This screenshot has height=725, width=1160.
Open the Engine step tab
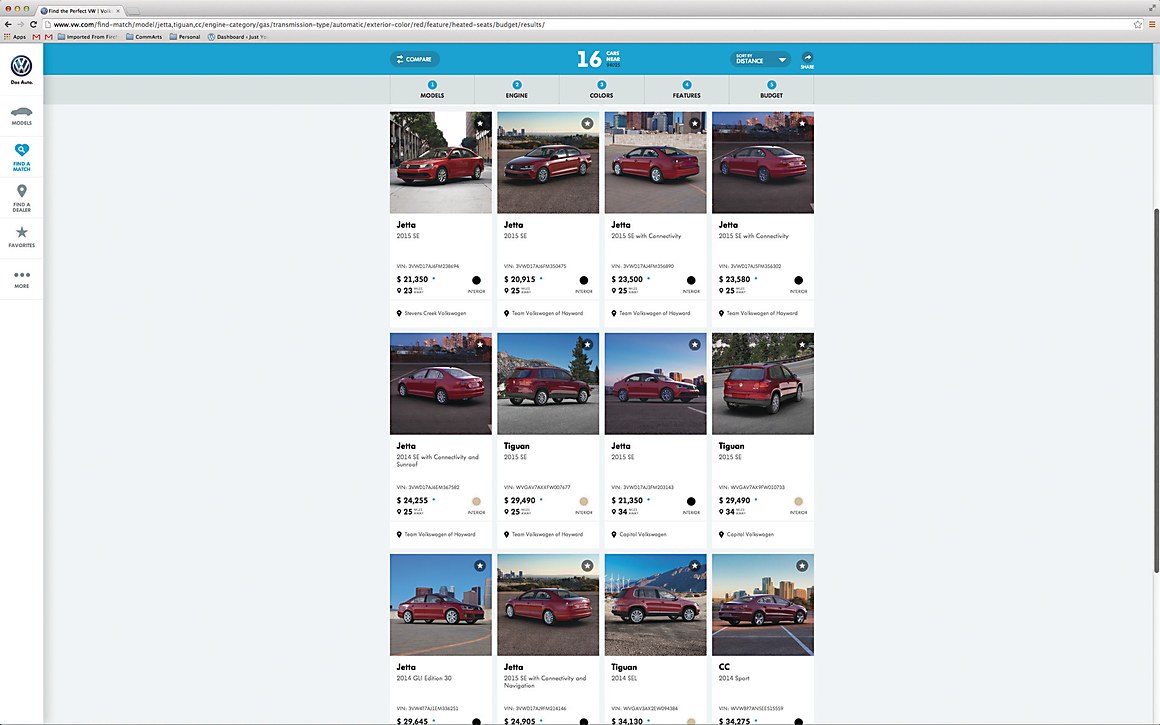[x=516, y=90]
